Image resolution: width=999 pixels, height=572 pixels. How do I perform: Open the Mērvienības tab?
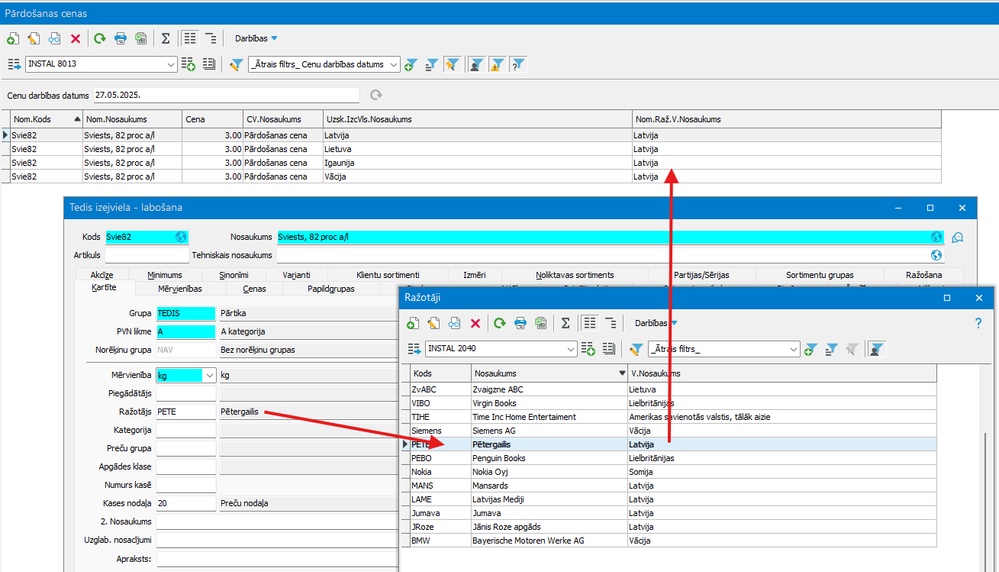[x=180, y=289]
